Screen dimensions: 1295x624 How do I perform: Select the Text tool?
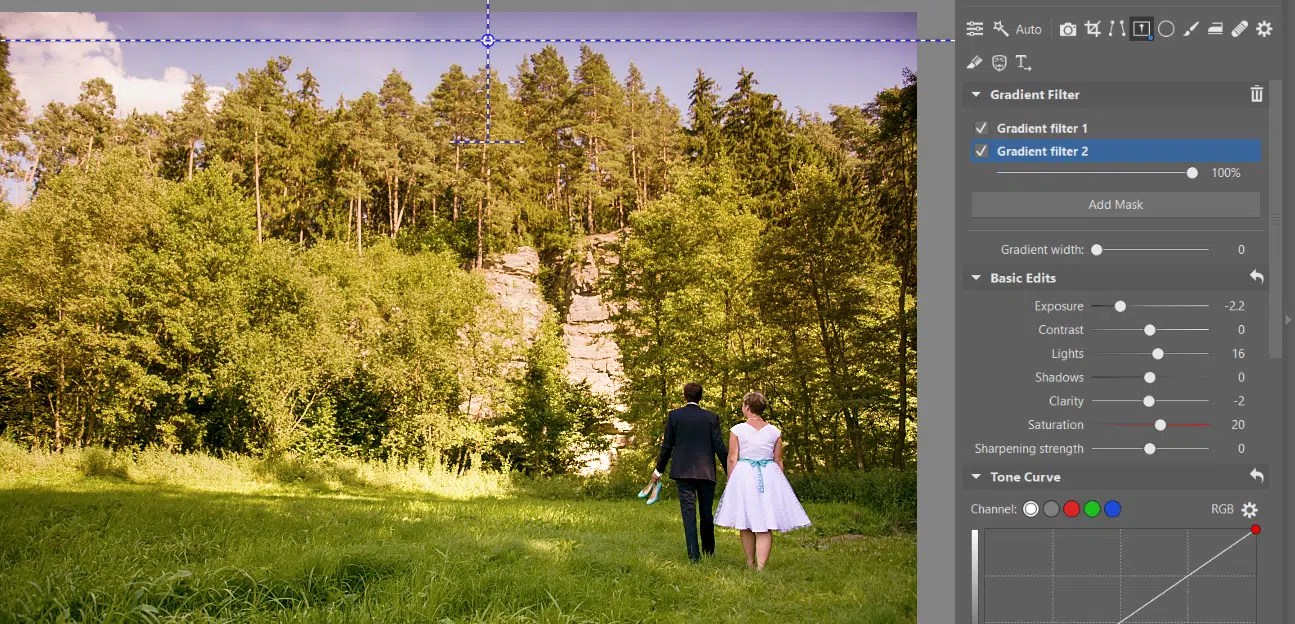pyautogui.click(x=1022, y=62)
